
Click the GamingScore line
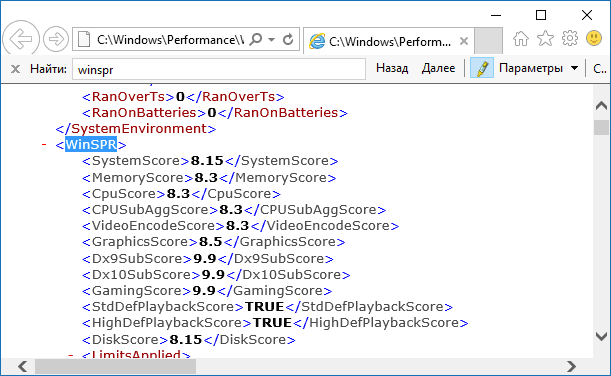pos(207,291)
